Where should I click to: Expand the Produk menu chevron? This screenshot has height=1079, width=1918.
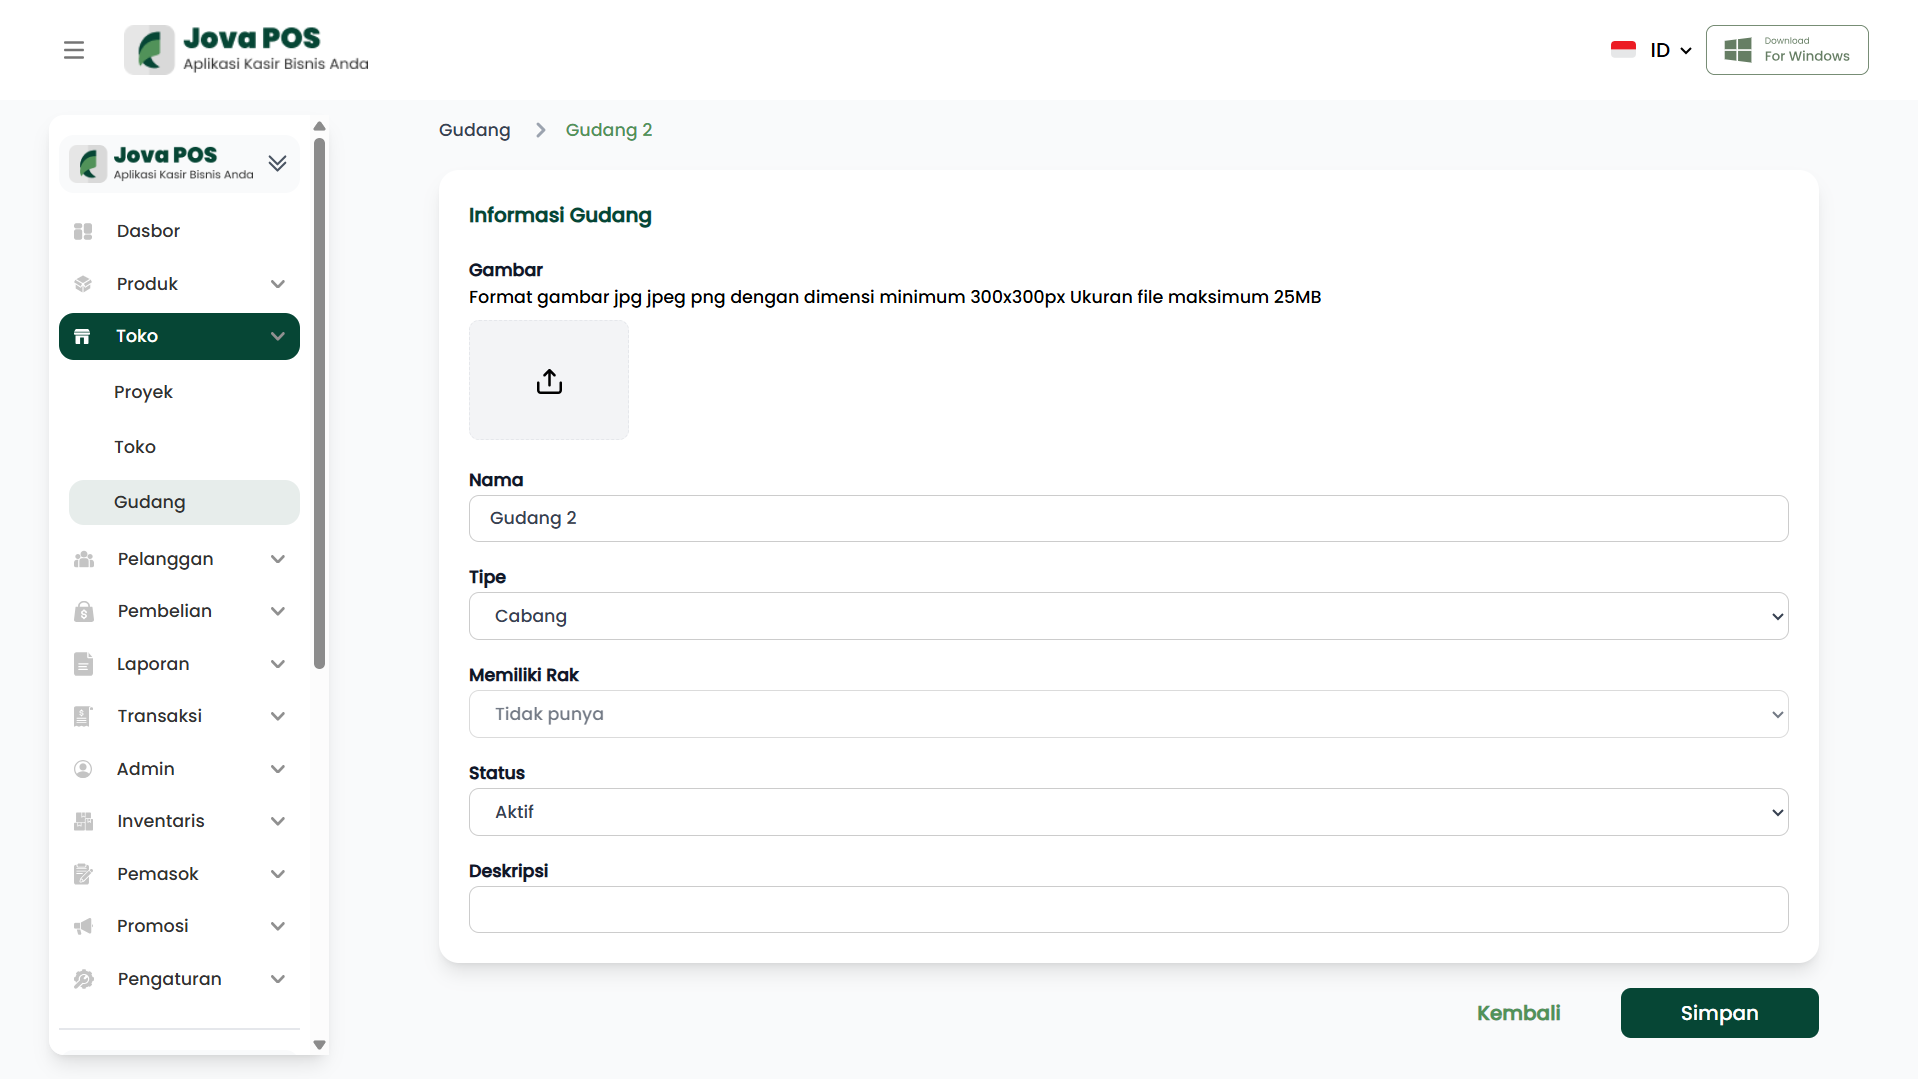278,284
